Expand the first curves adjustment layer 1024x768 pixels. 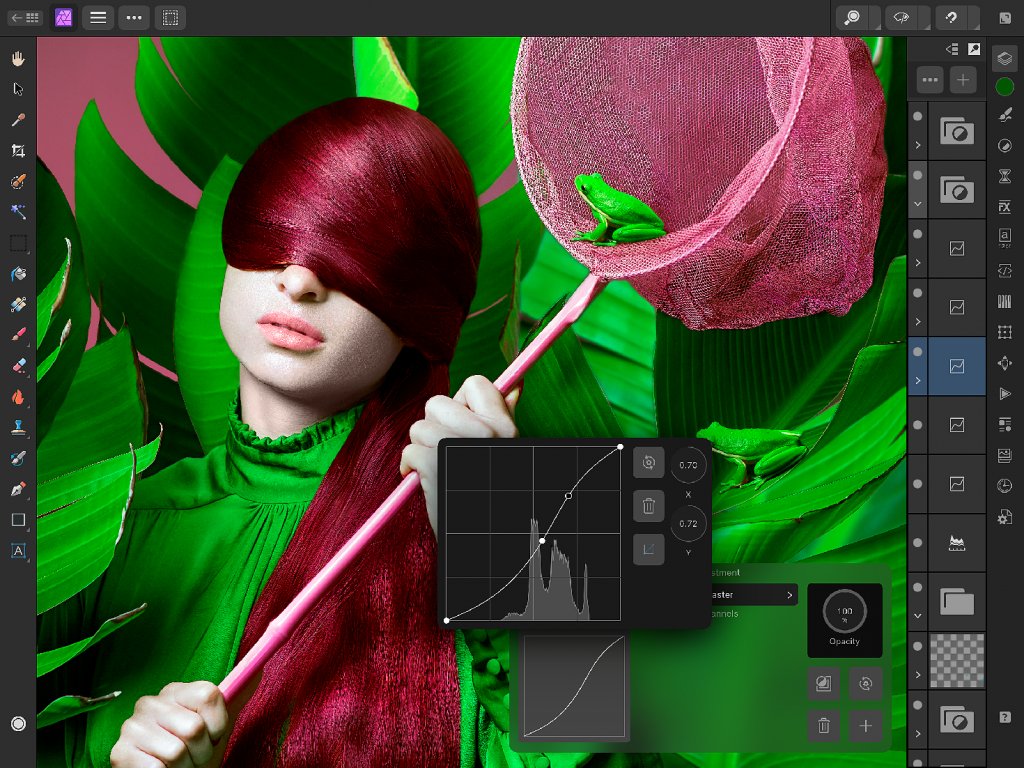click(x=918, y=263)
